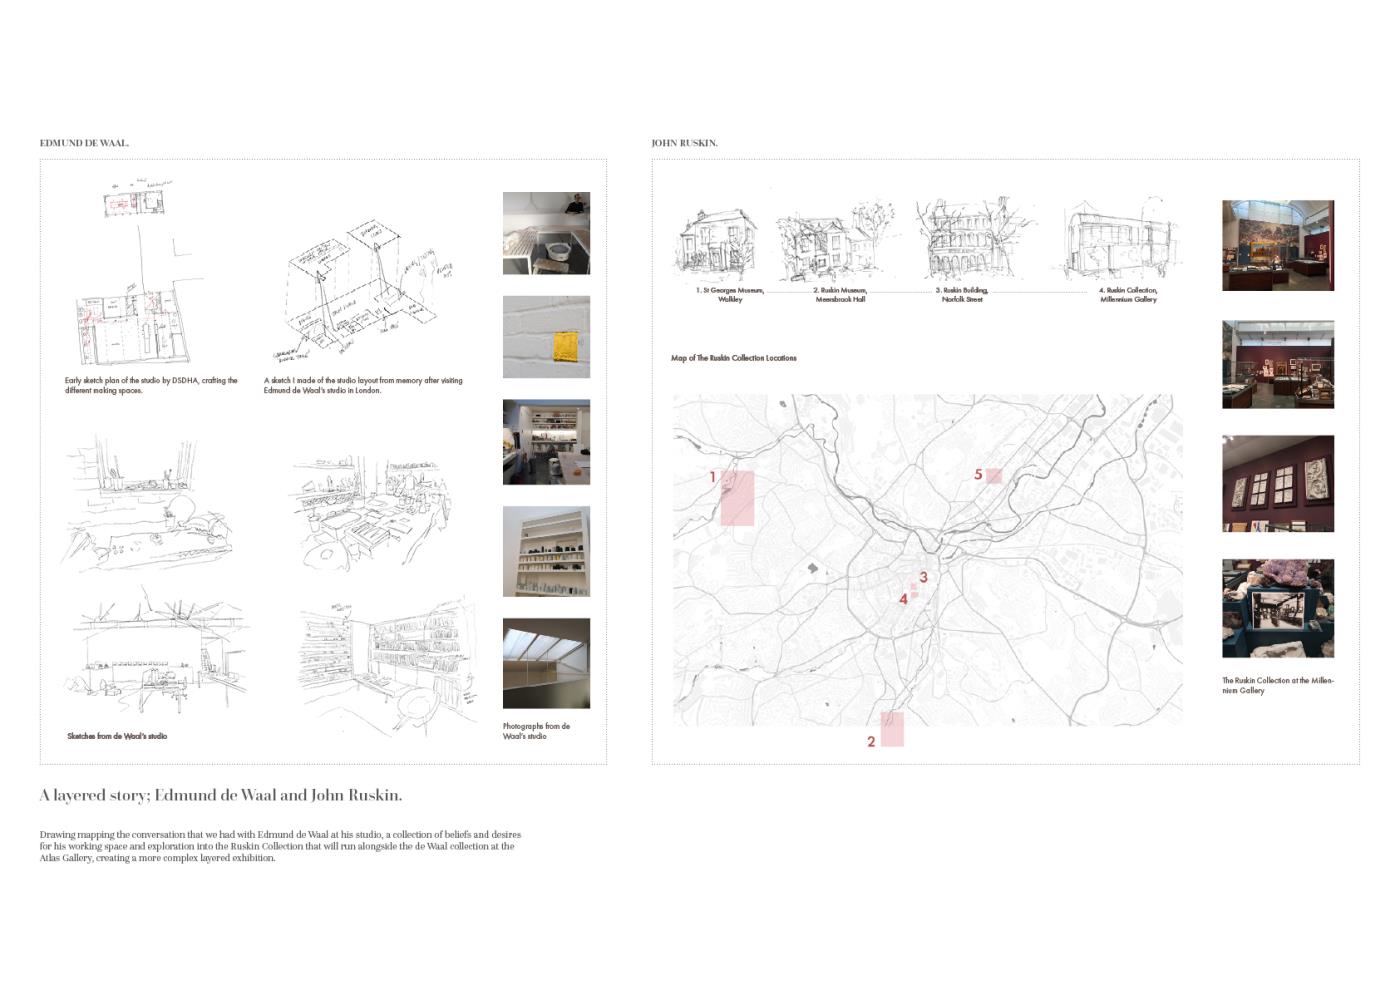This screenshot has width=1400, height=990.
Task: Open the framed casts on maroon wall photo
Action: click(x=1277, y=483)
